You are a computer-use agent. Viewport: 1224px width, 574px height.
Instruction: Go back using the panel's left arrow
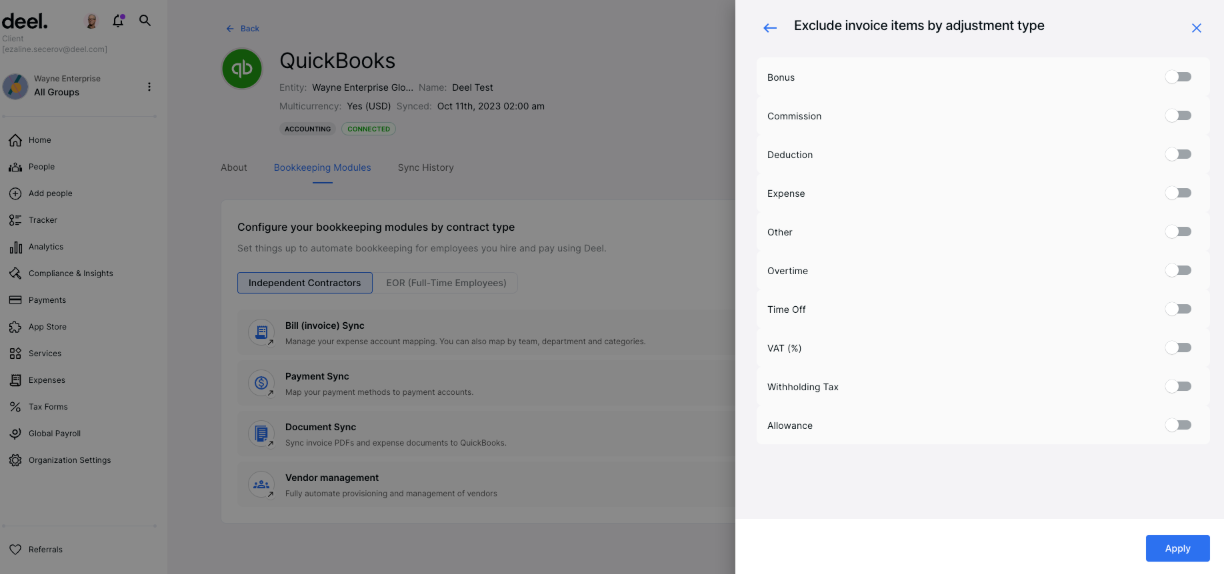770,28
